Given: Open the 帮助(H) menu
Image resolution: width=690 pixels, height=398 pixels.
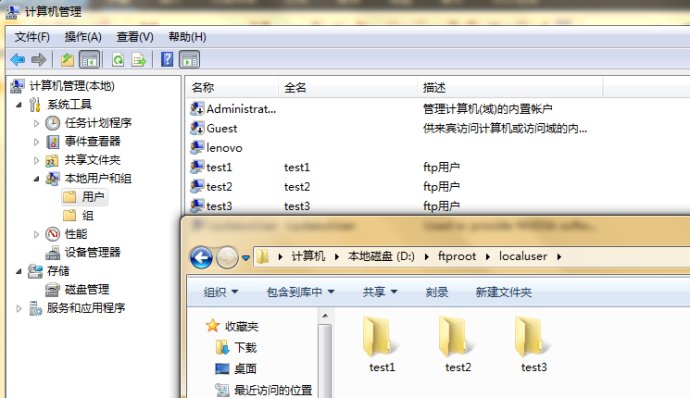Looking at the screenshot, I should pos(187,37).
